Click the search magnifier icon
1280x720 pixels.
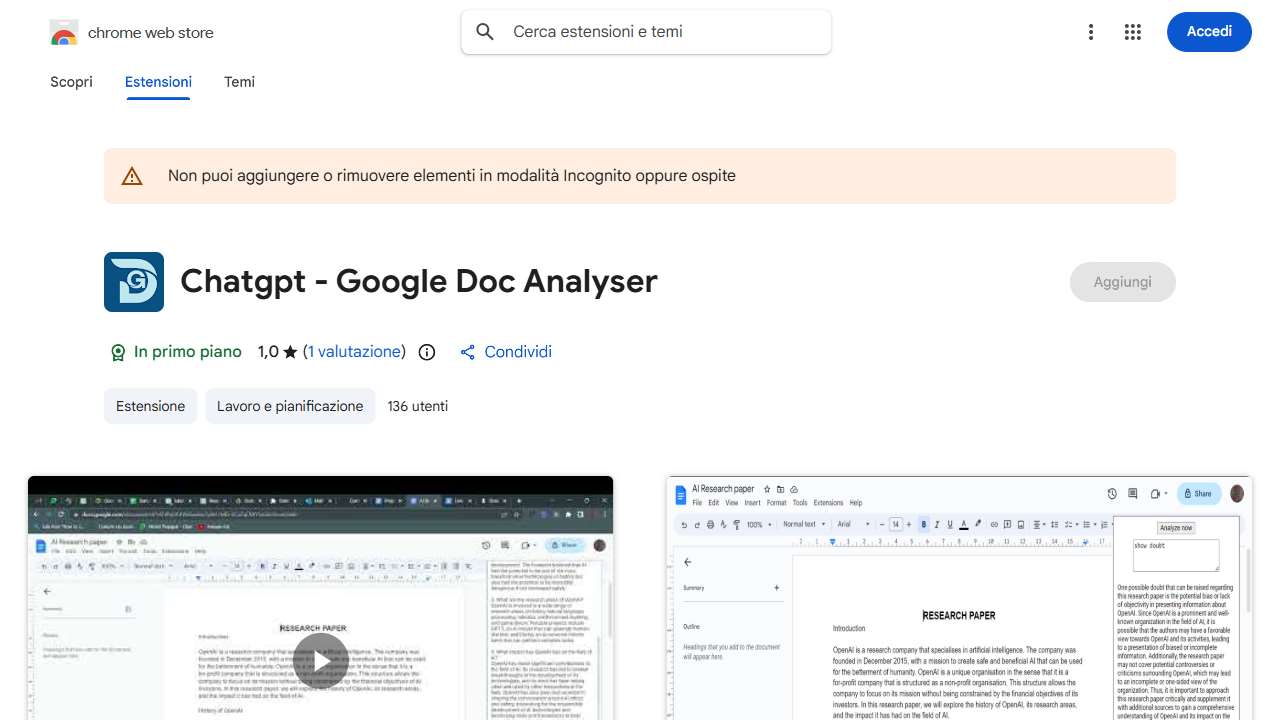(x=484, y=32)
